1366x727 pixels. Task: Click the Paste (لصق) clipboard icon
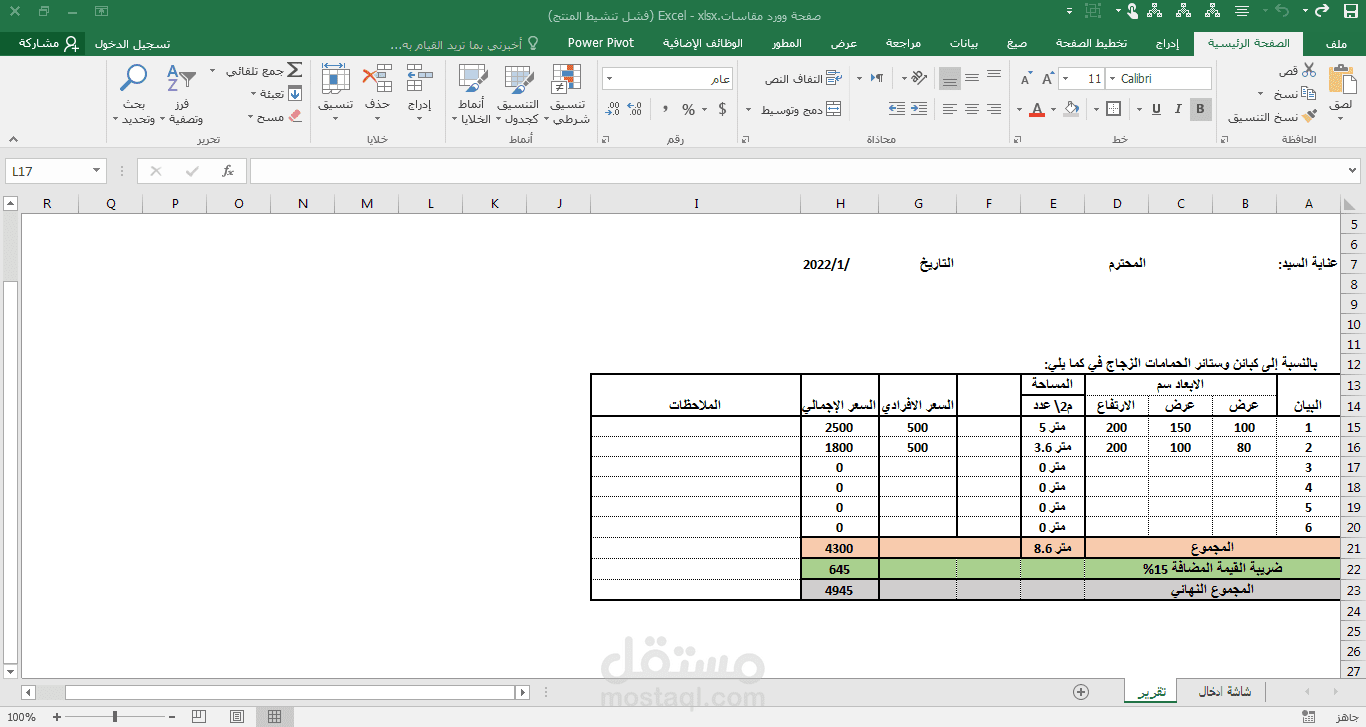(x=1341, y=80)
